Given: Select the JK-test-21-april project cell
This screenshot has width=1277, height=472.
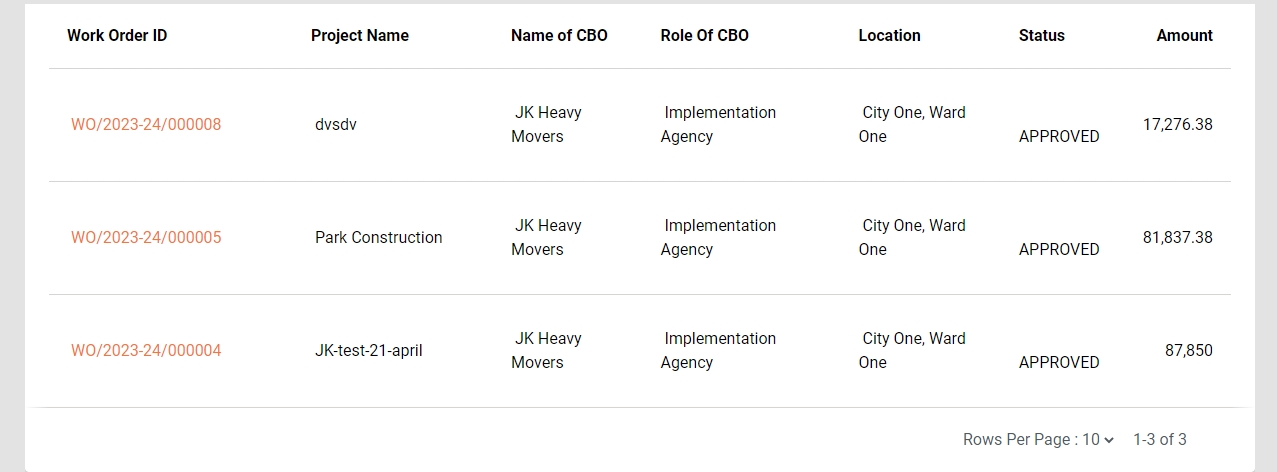Looking at the screenshot, I should (368, 351).
